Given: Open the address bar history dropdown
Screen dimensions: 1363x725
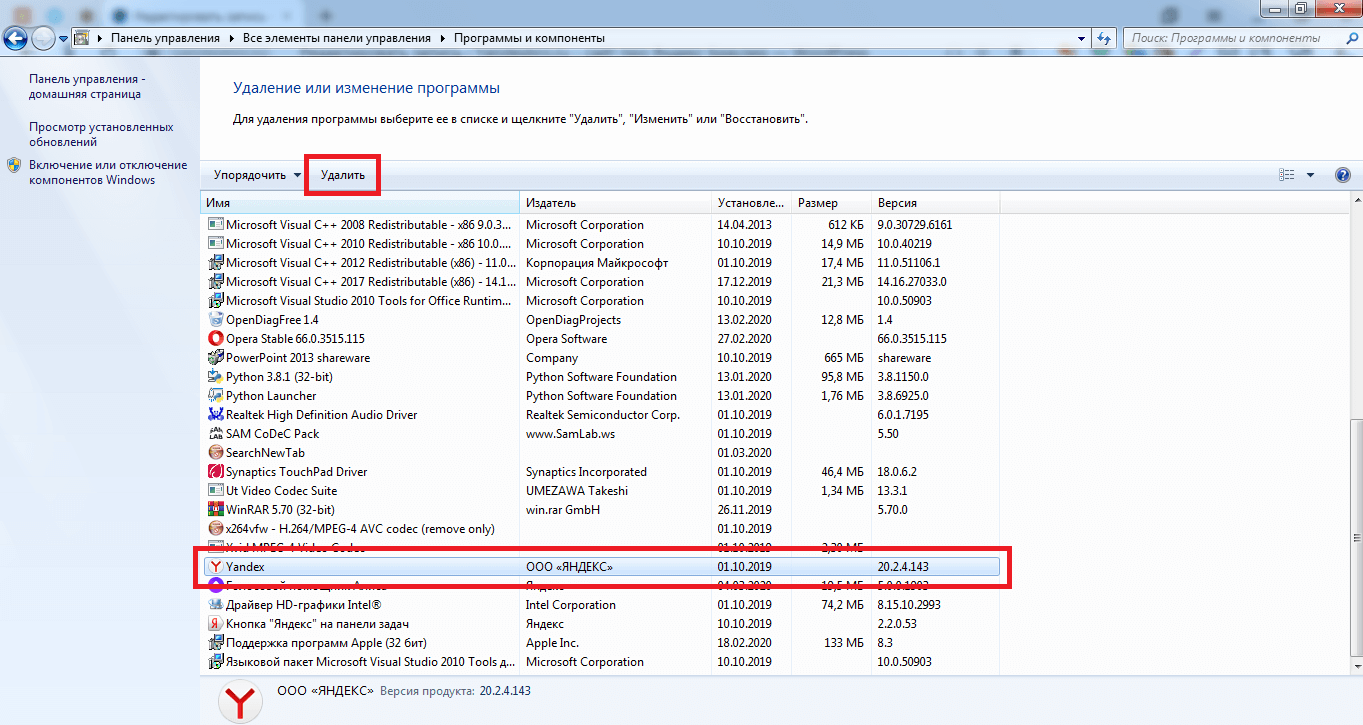Looking at the screenshot, I should (1082, 38).
